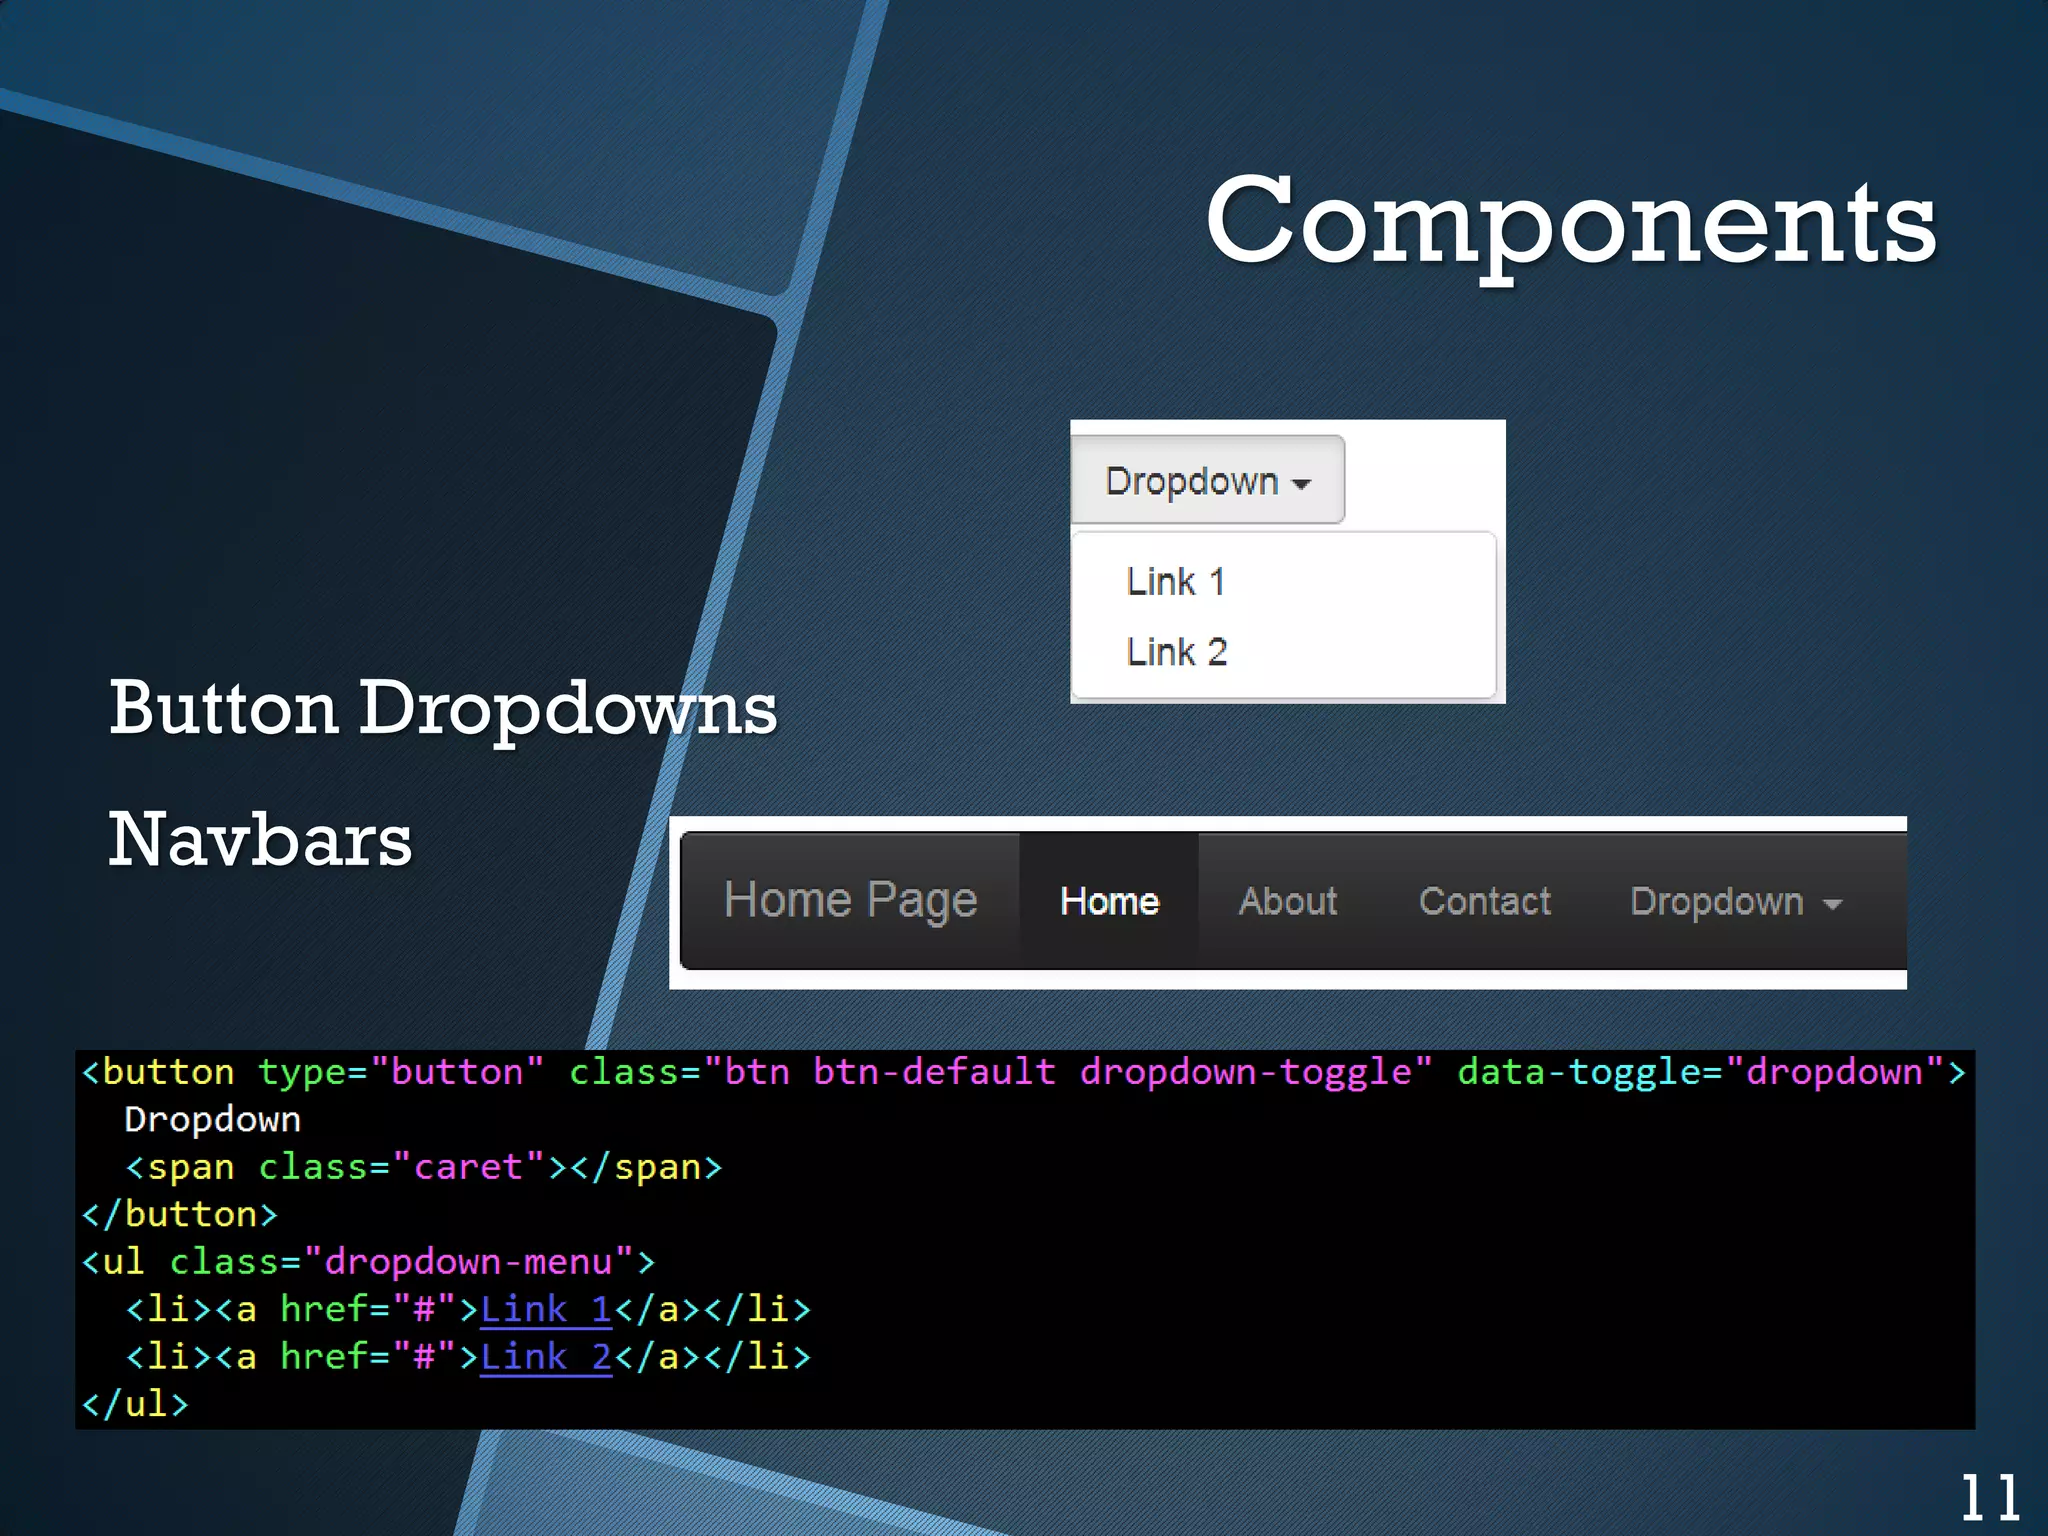Open the About navbar item
The height and width of the screenshot is (1536, 2048).
click(1288, 901)
